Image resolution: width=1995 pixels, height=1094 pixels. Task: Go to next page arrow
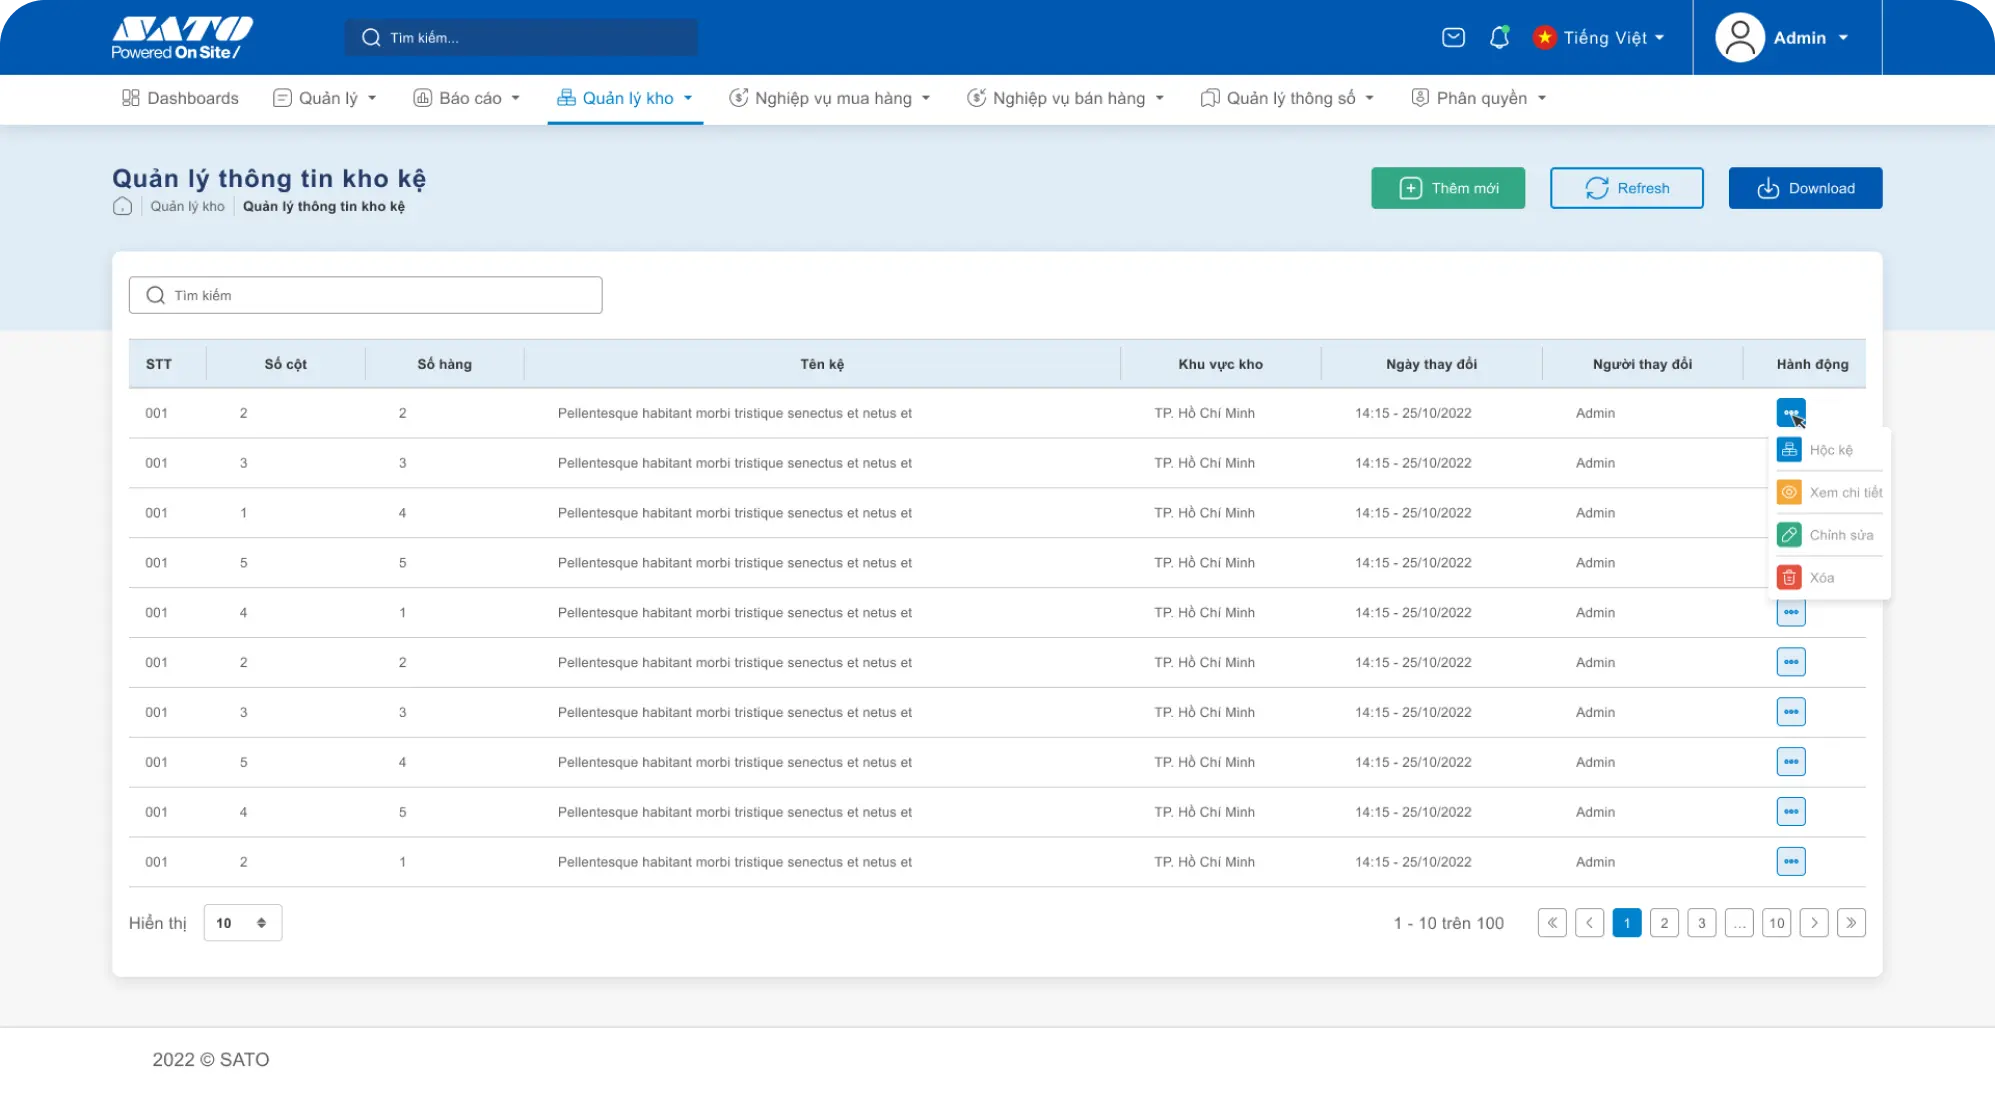click(1814, 923)
